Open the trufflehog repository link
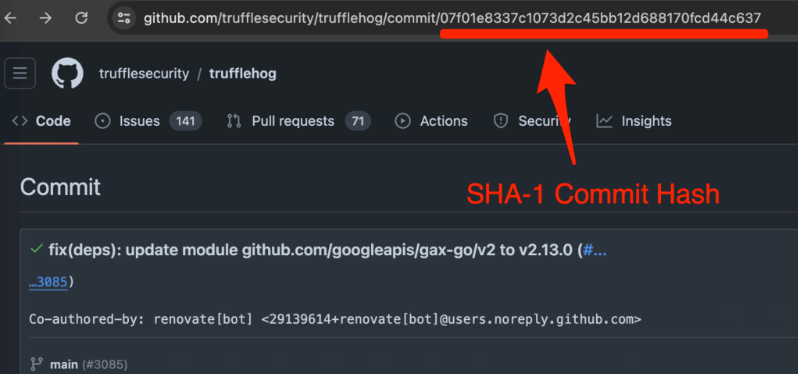 click(x=243, y=74)
